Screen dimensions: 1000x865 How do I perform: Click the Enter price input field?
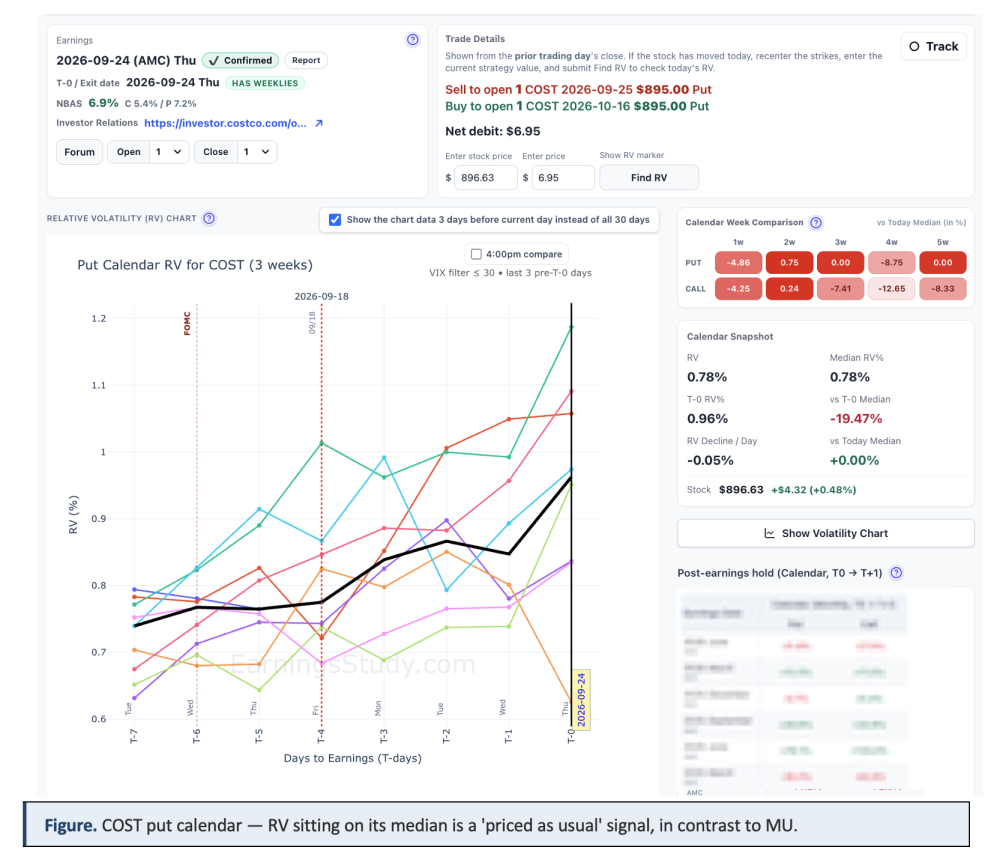tap(562, 177)
